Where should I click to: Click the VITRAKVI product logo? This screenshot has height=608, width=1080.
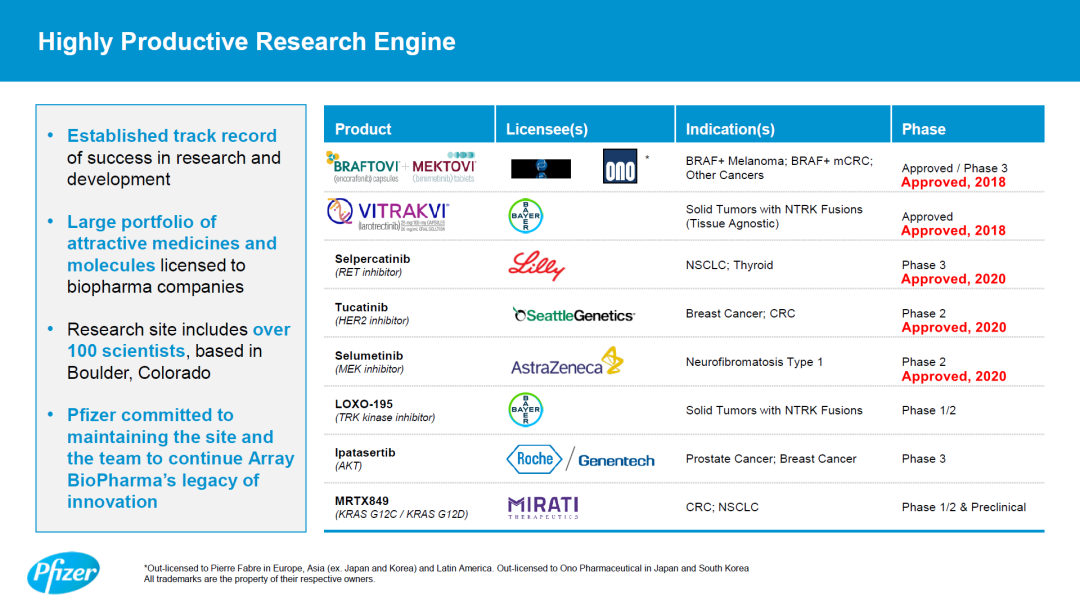pos(388,215)
